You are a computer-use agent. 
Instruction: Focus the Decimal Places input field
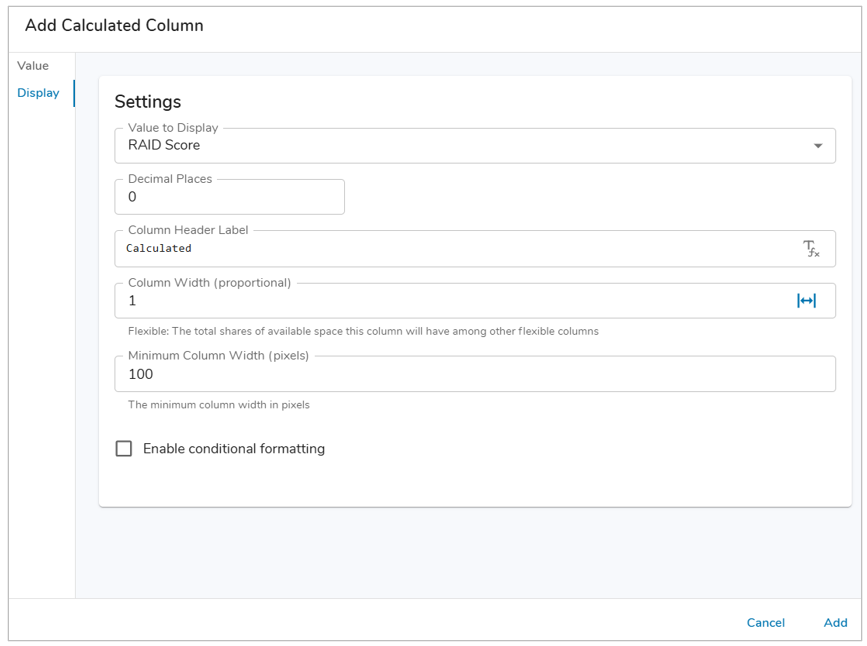(x=230, y=198)
